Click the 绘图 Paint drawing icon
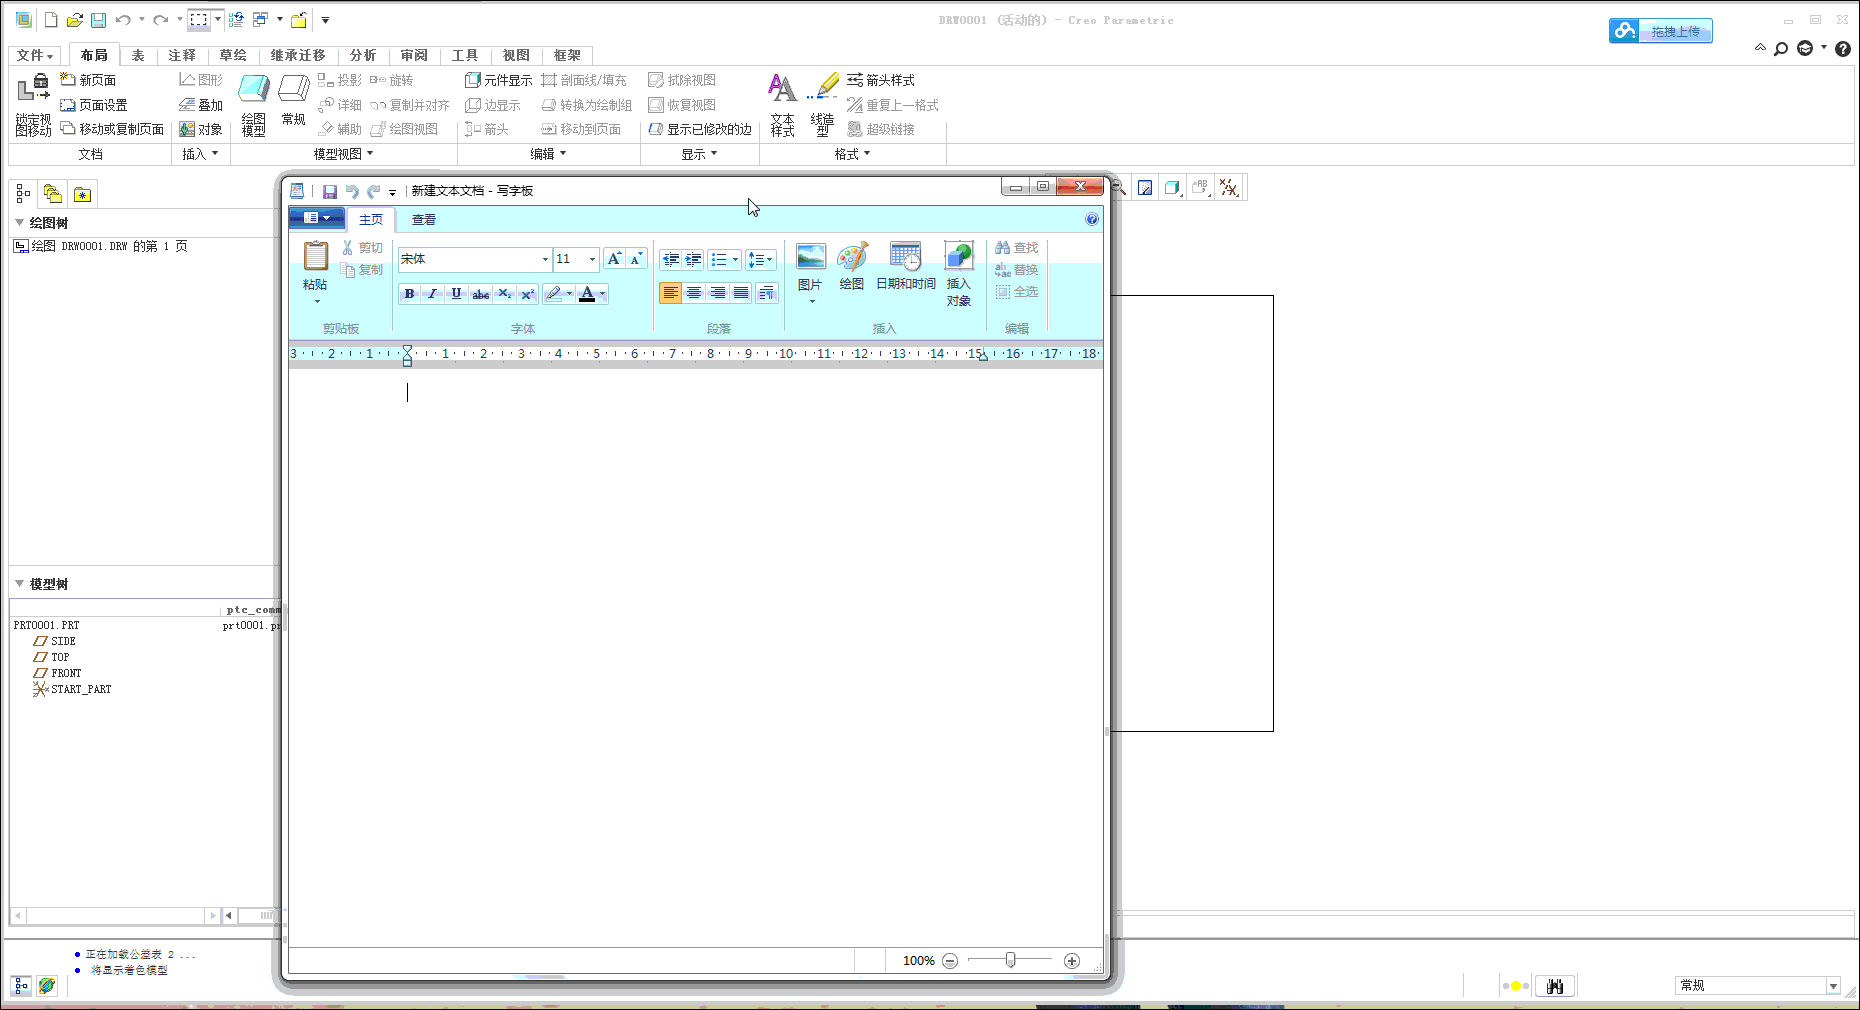This screenshot has height=1010, width=1860. (852, 257)
